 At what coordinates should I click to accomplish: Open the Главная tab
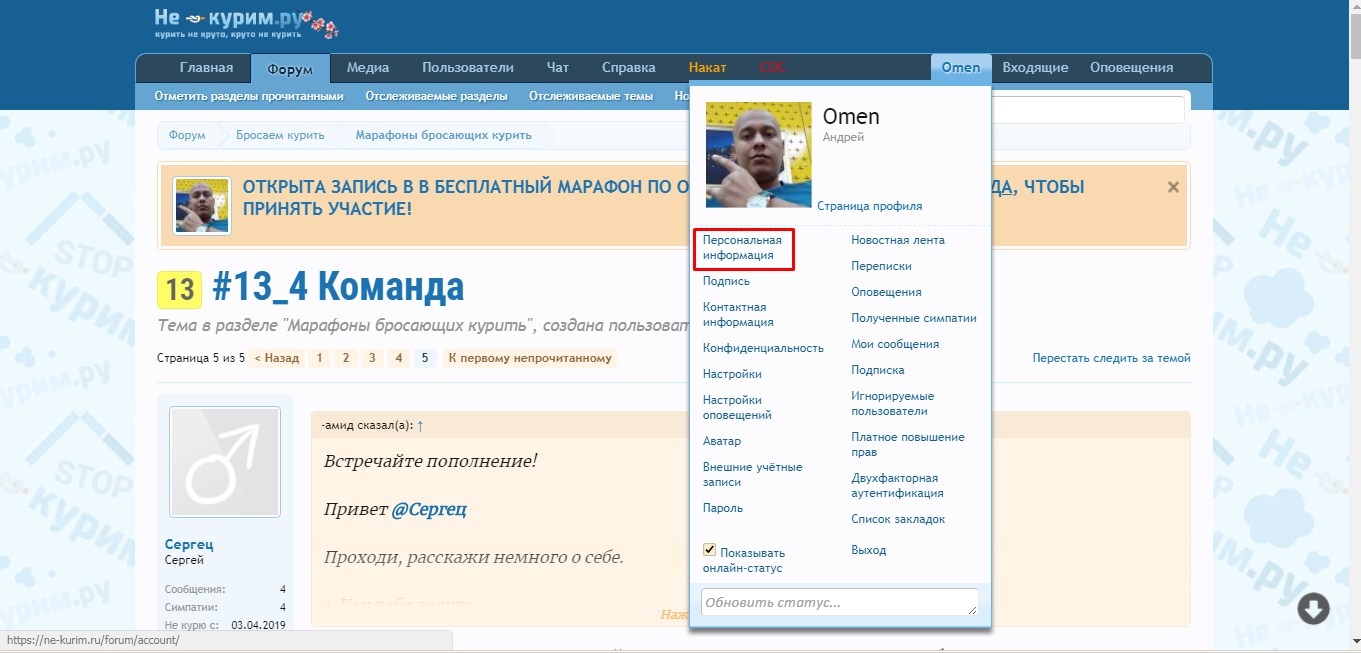pyautogui.click(x=206, y=68)
